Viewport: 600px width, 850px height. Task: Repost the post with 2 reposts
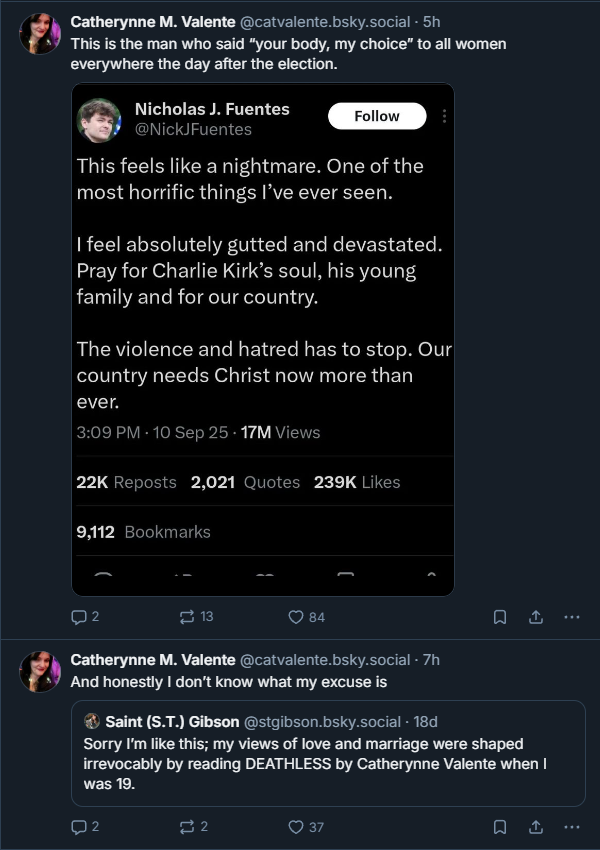point(185,827)
